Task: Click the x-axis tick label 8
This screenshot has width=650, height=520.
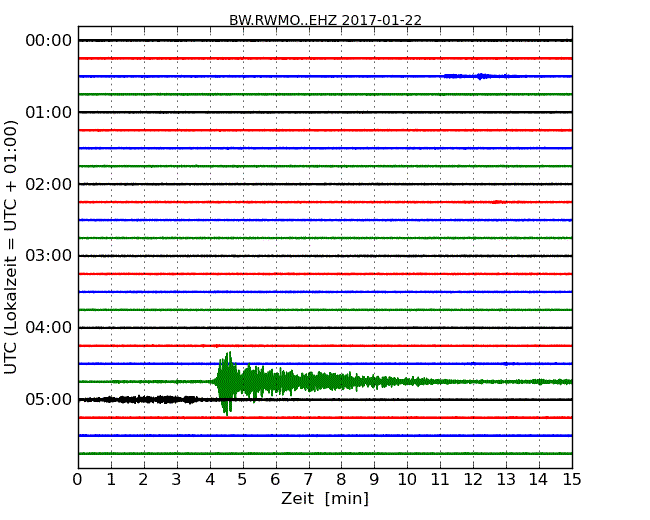Action: pos(341,480)
